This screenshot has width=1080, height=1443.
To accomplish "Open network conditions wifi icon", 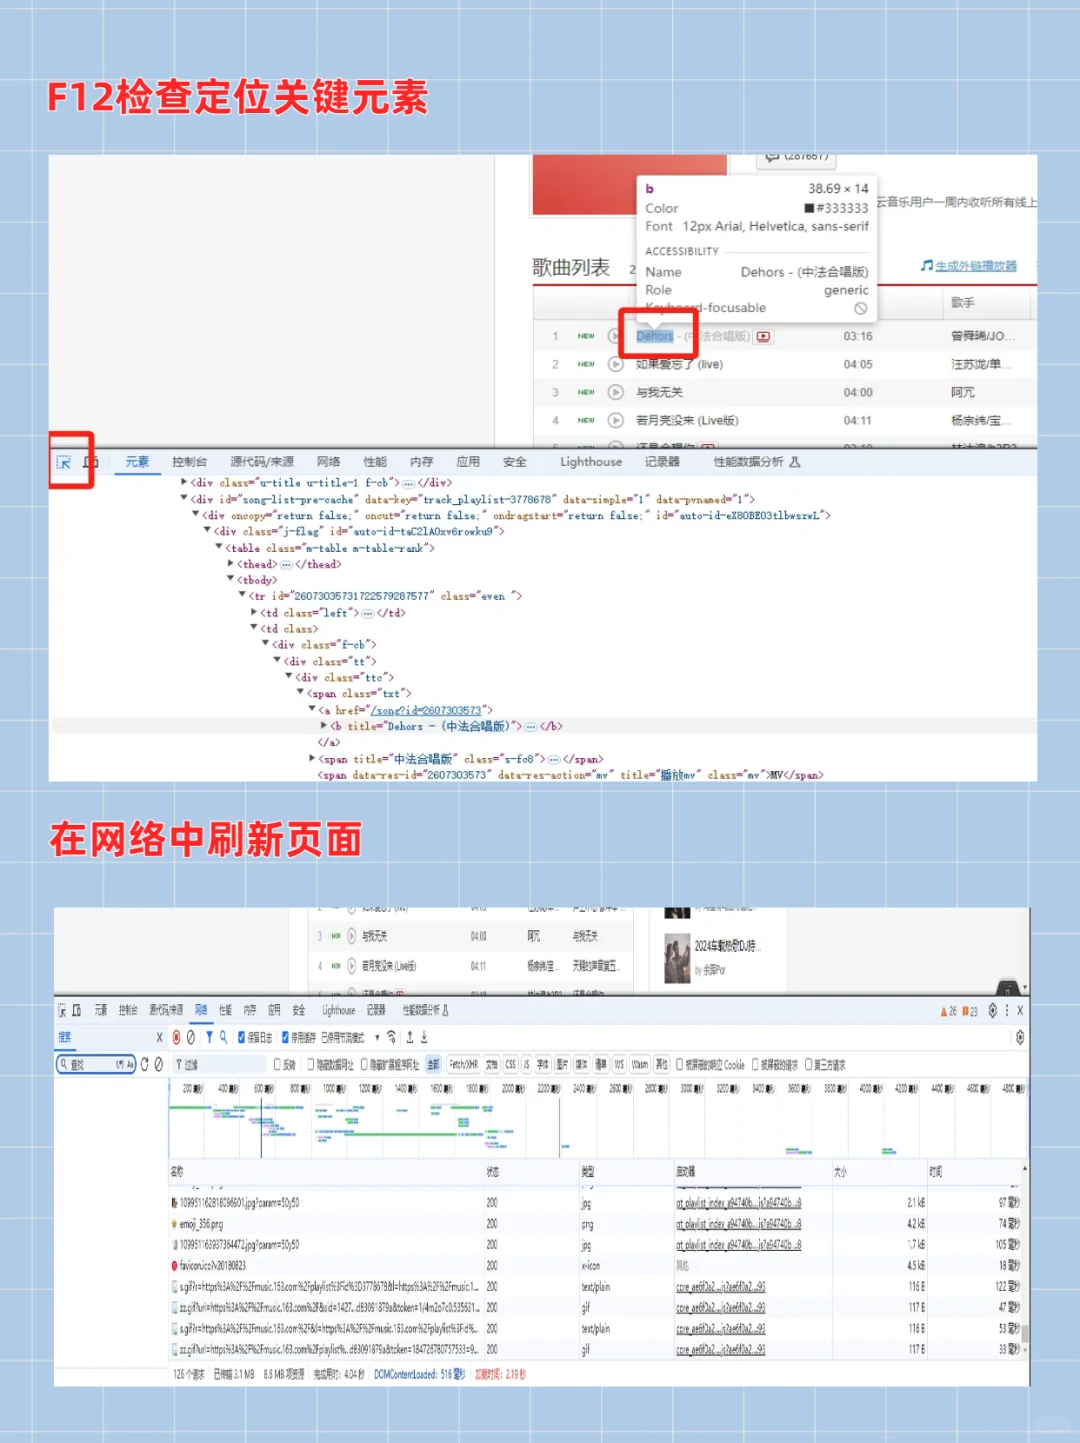I will click(x=392, y=1037).
